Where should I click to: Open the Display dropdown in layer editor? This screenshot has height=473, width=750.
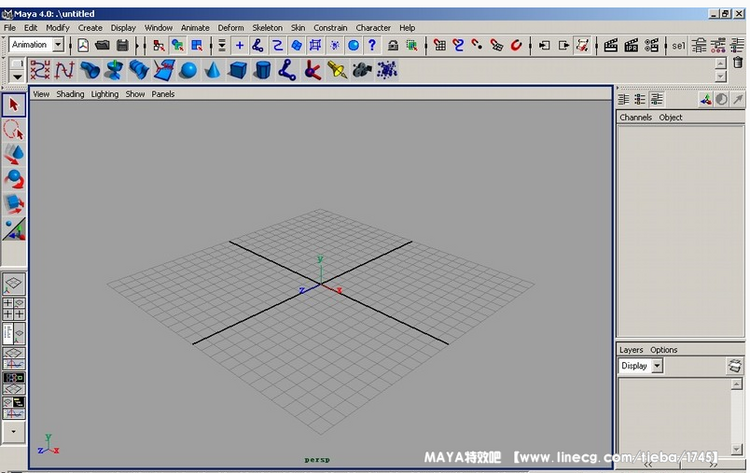pyautogui.click(x=657, y=366)
